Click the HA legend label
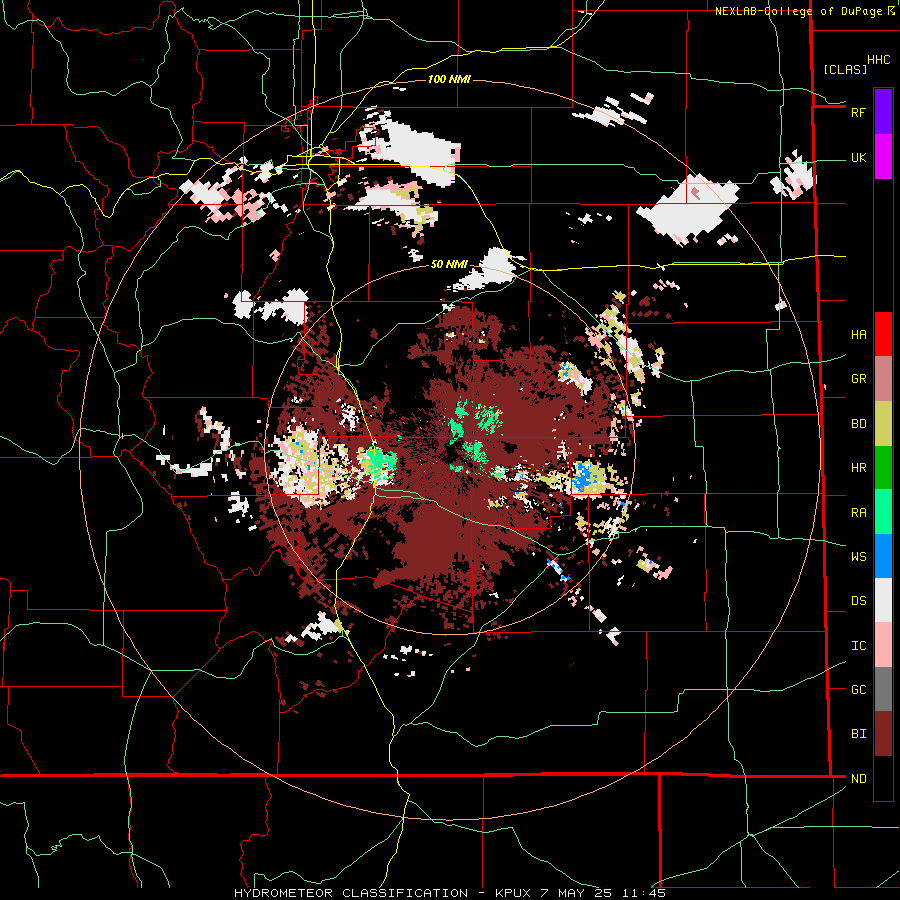This screenshot has height=900, width=900. [x=858, y=335]
